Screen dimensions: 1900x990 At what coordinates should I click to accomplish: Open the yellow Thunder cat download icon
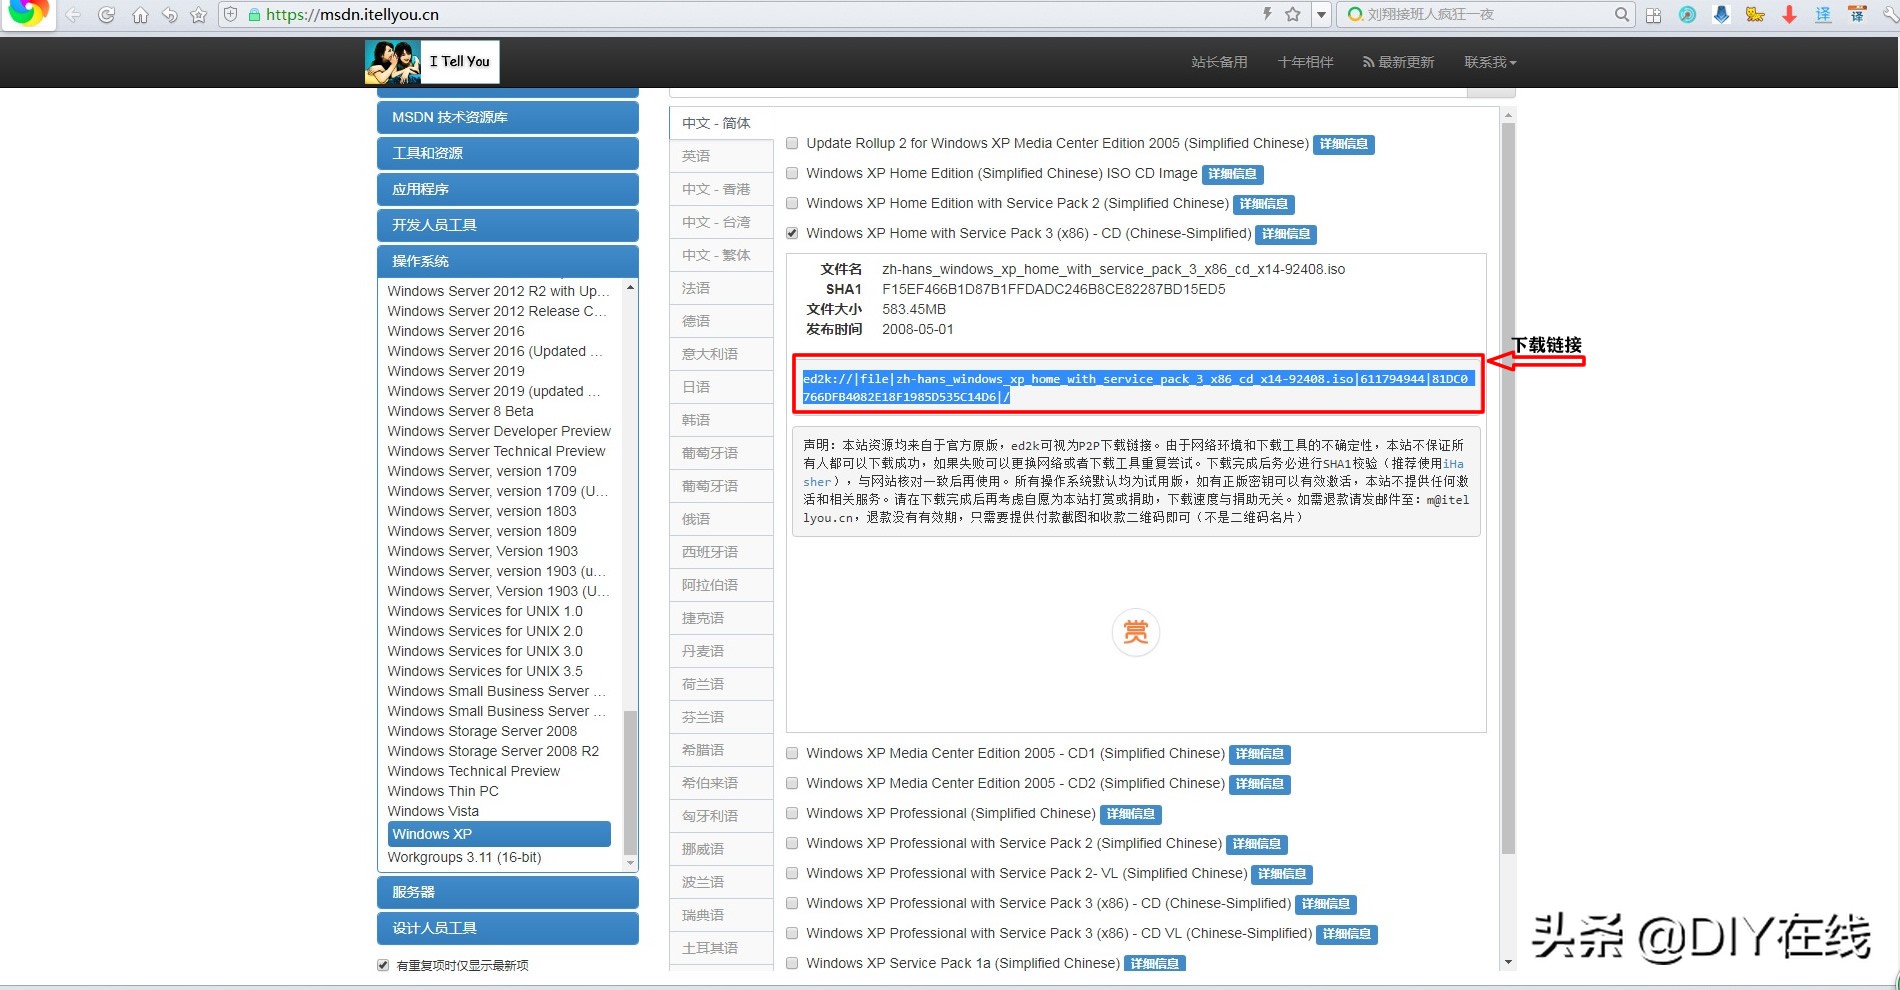tap(1756, 14)
